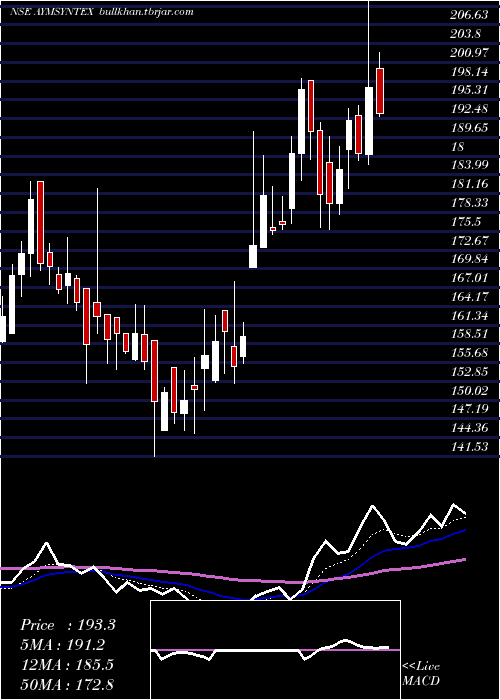500x700 pixels.
Task: Click the 150.02 price axis label
Action: coord(469,391)
